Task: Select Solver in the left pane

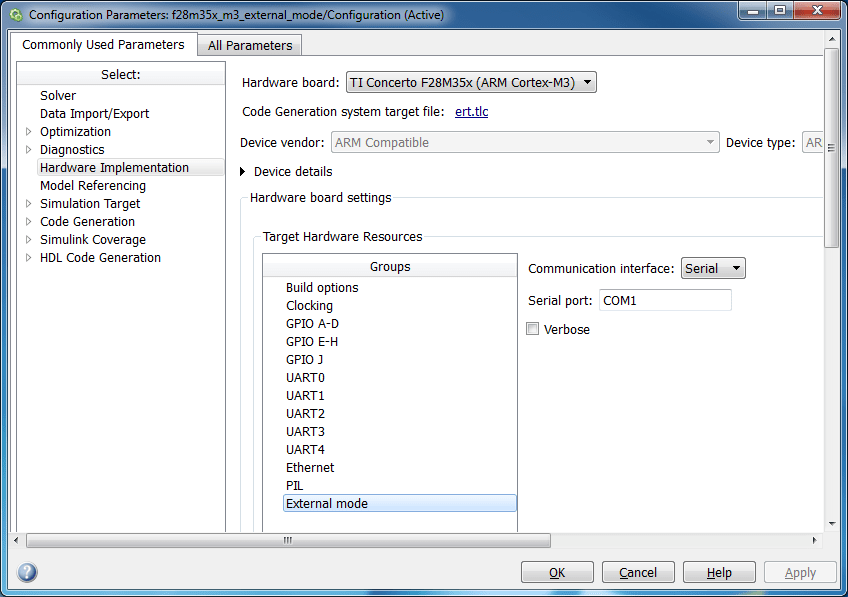Action: point(58,96)
